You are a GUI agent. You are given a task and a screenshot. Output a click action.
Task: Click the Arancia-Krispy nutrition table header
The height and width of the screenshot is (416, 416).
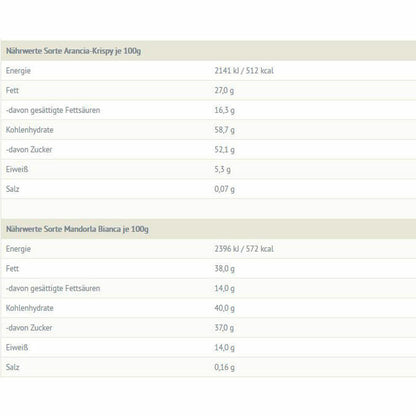click(x=73, y=51)
